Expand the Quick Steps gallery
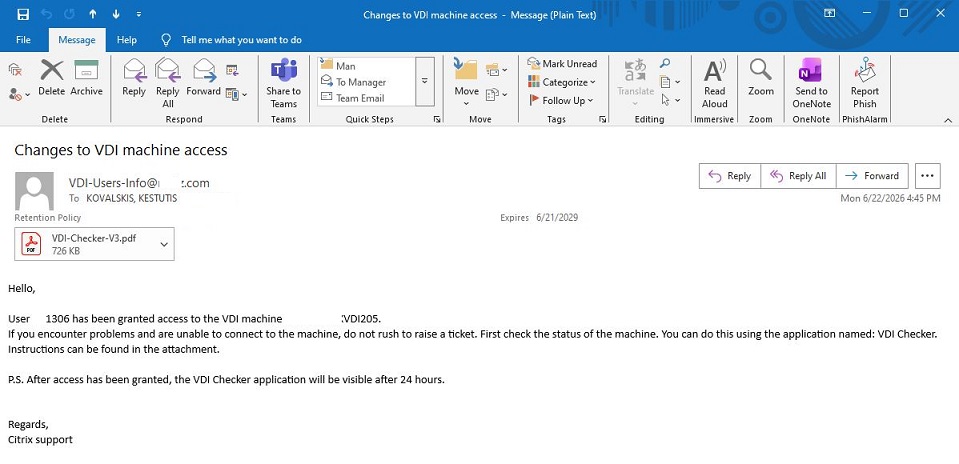 click(424, 81)
